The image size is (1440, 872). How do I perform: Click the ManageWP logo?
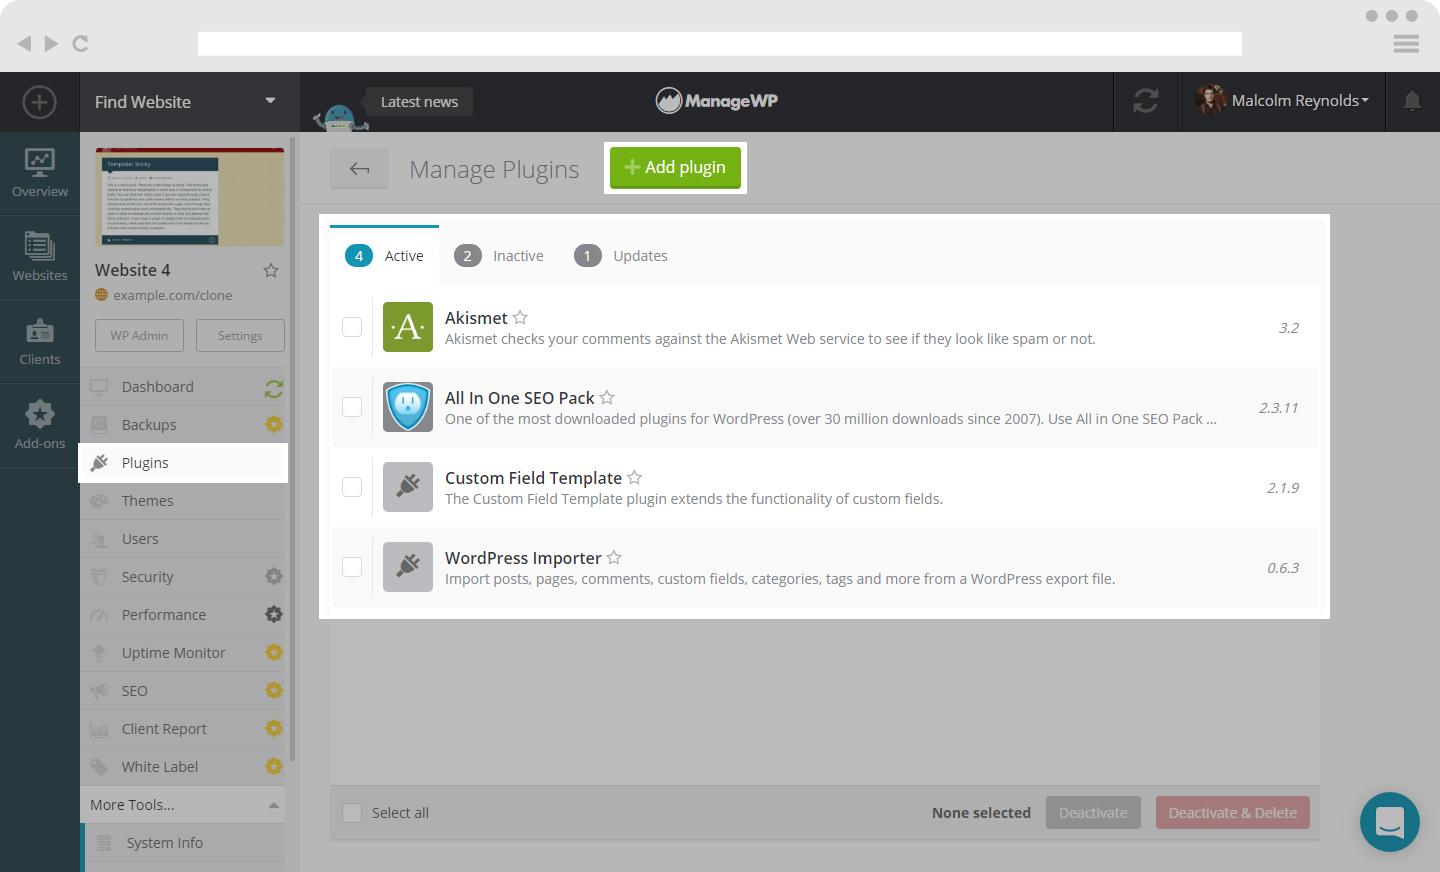(x=717, y=101)
